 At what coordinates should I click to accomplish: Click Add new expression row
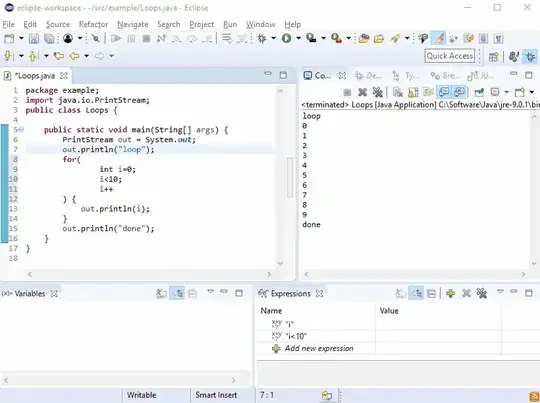319,349
